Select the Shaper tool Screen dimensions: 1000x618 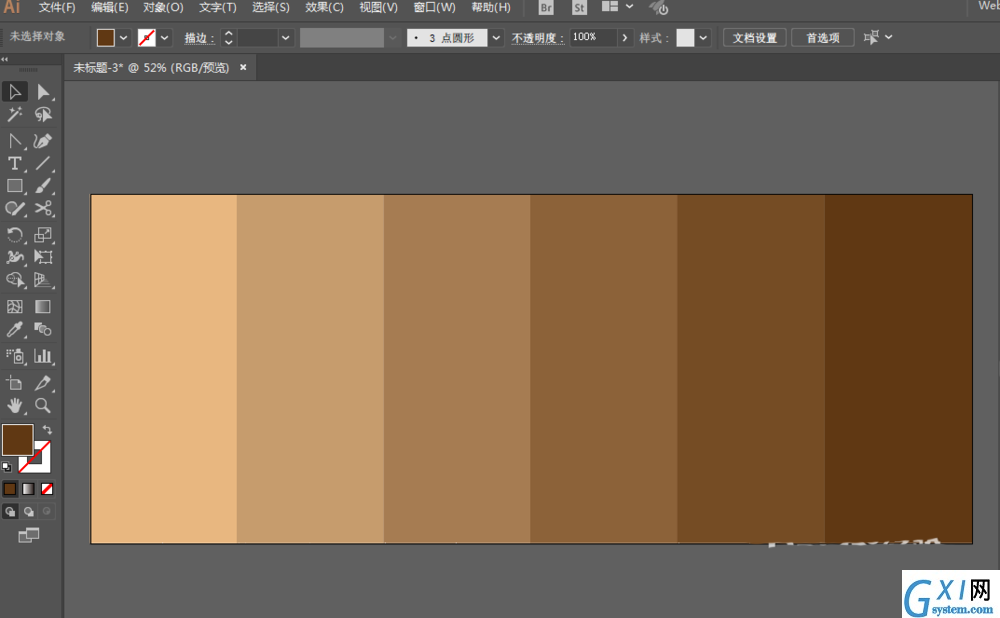click(15, 209)
